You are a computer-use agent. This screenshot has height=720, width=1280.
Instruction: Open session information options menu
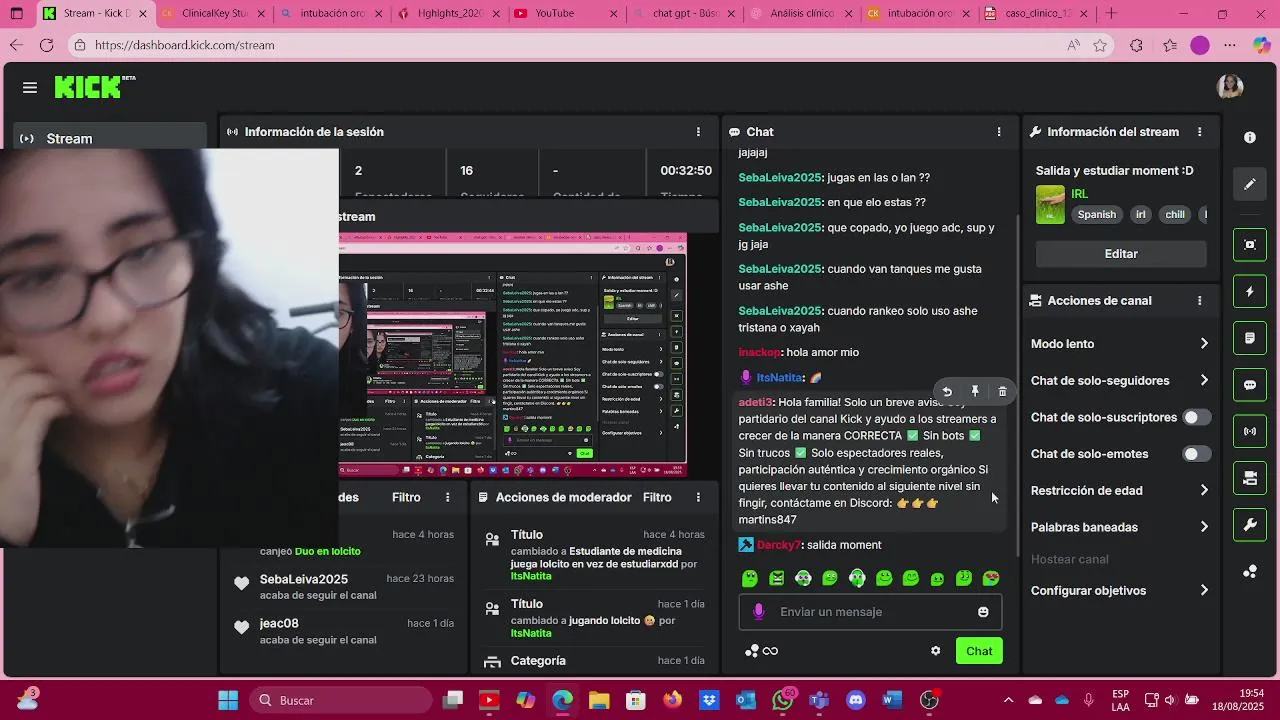(698, 132)
